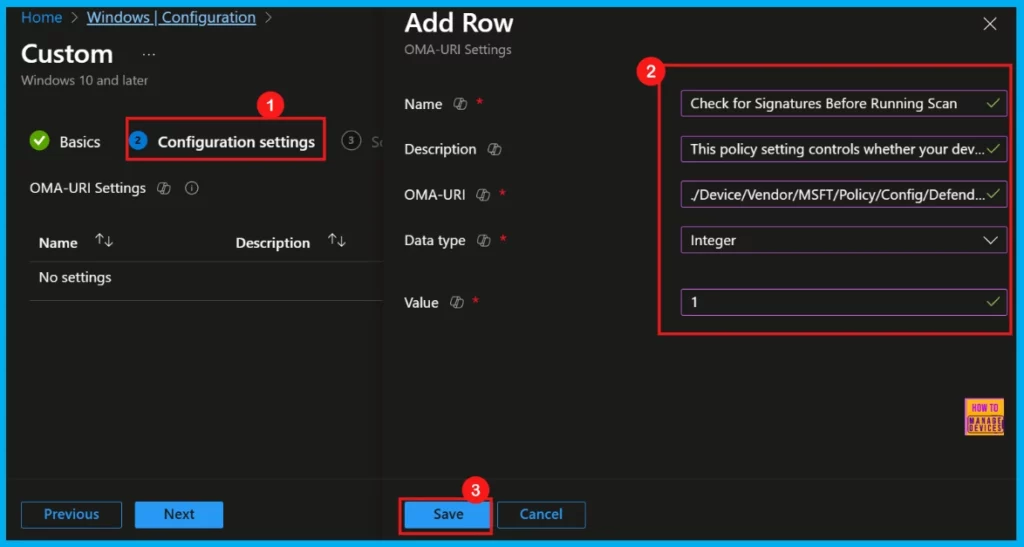Open Windows | Configuration breadcrumb link
Screen dimensions: 1024x547
(x=171, y=18)
